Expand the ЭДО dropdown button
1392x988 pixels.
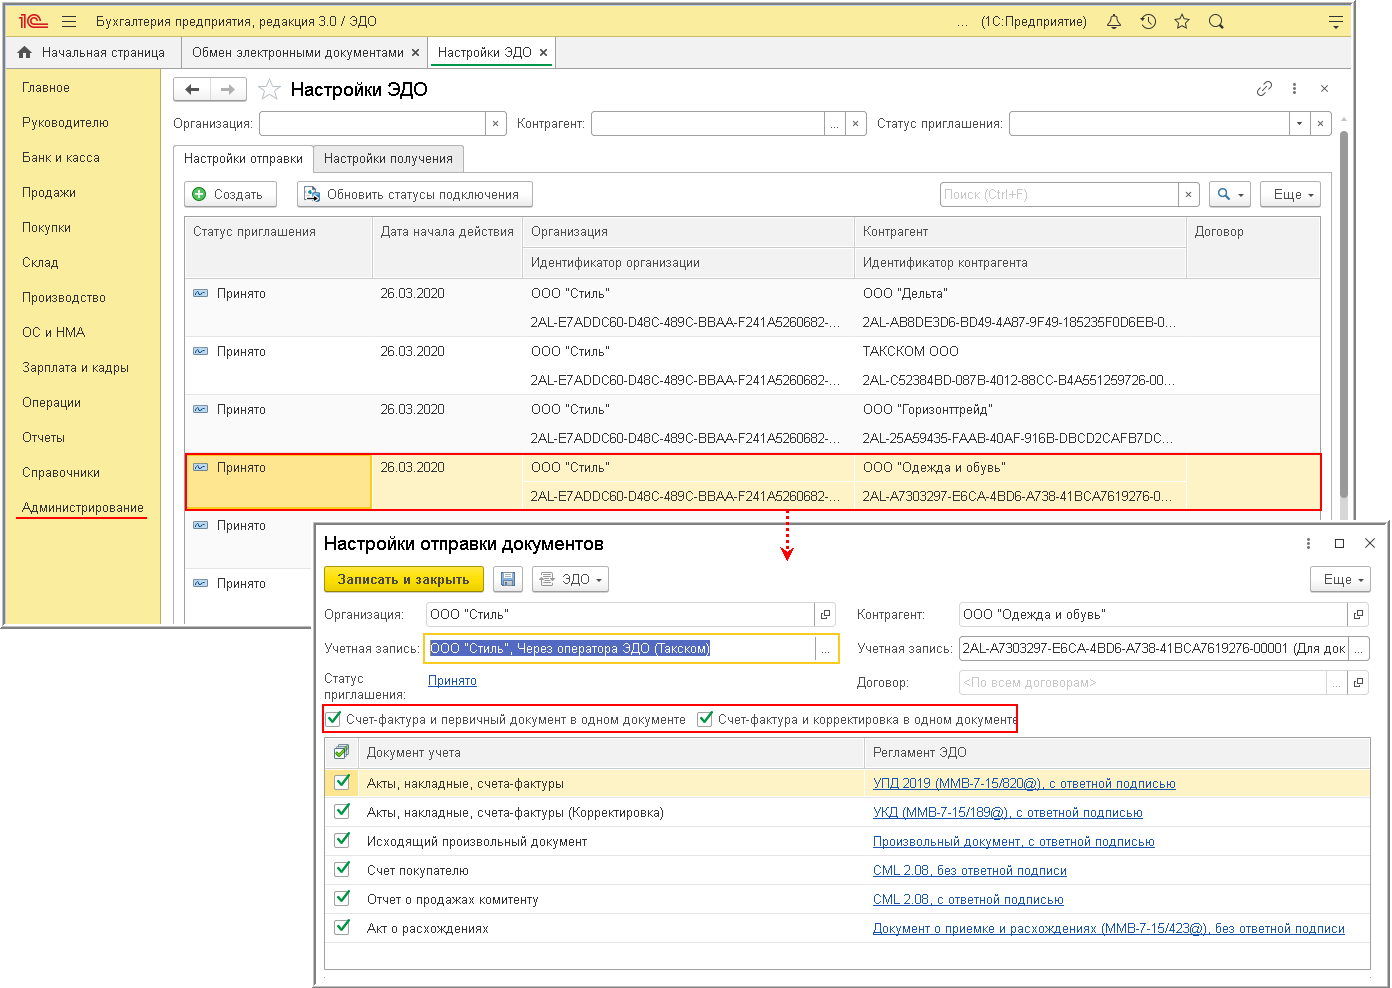[570, 579]
